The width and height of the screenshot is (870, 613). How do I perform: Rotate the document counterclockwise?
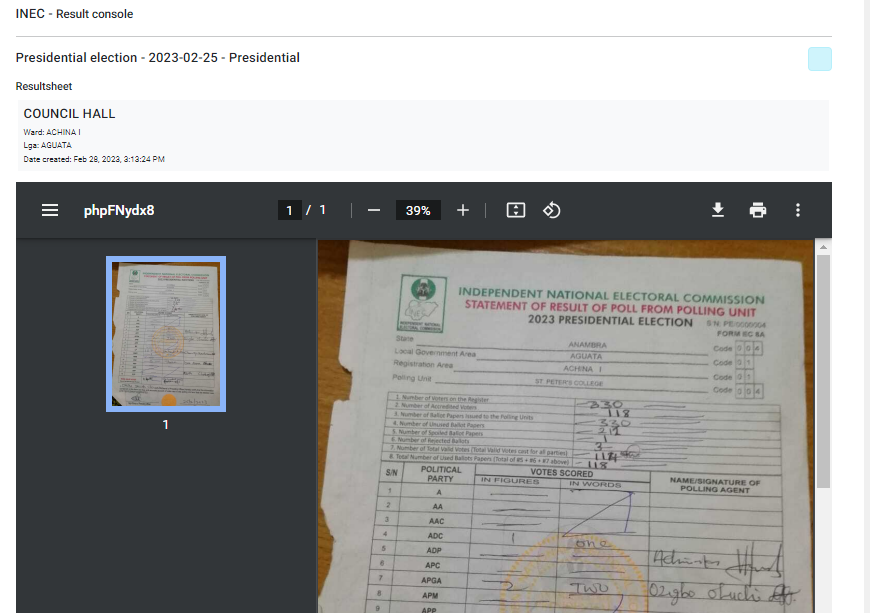coord(552,210)
